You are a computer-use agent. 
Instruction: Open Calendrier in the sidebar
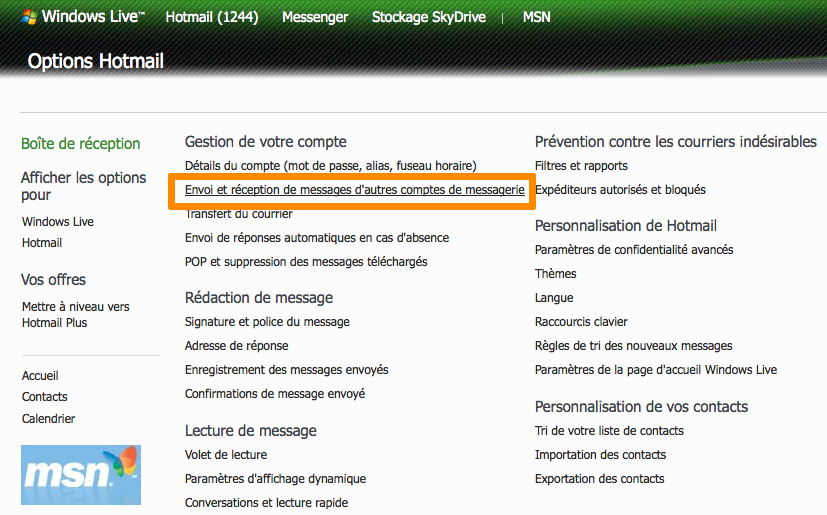tap(49, 418)
